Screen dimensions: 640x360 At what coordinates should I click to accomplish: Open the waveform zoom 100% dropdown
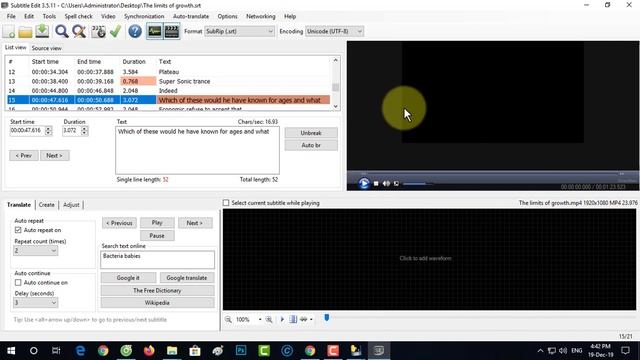click(260, 320)
